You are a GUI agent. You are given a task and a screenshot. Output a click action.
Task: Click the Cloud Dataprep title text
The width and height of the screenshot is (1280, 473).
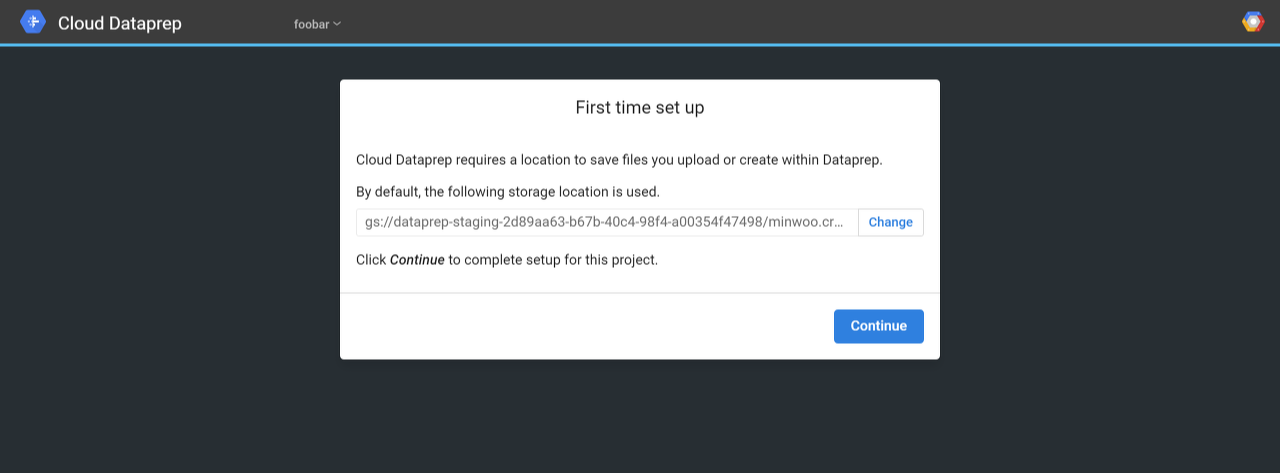tap(120, 23)
